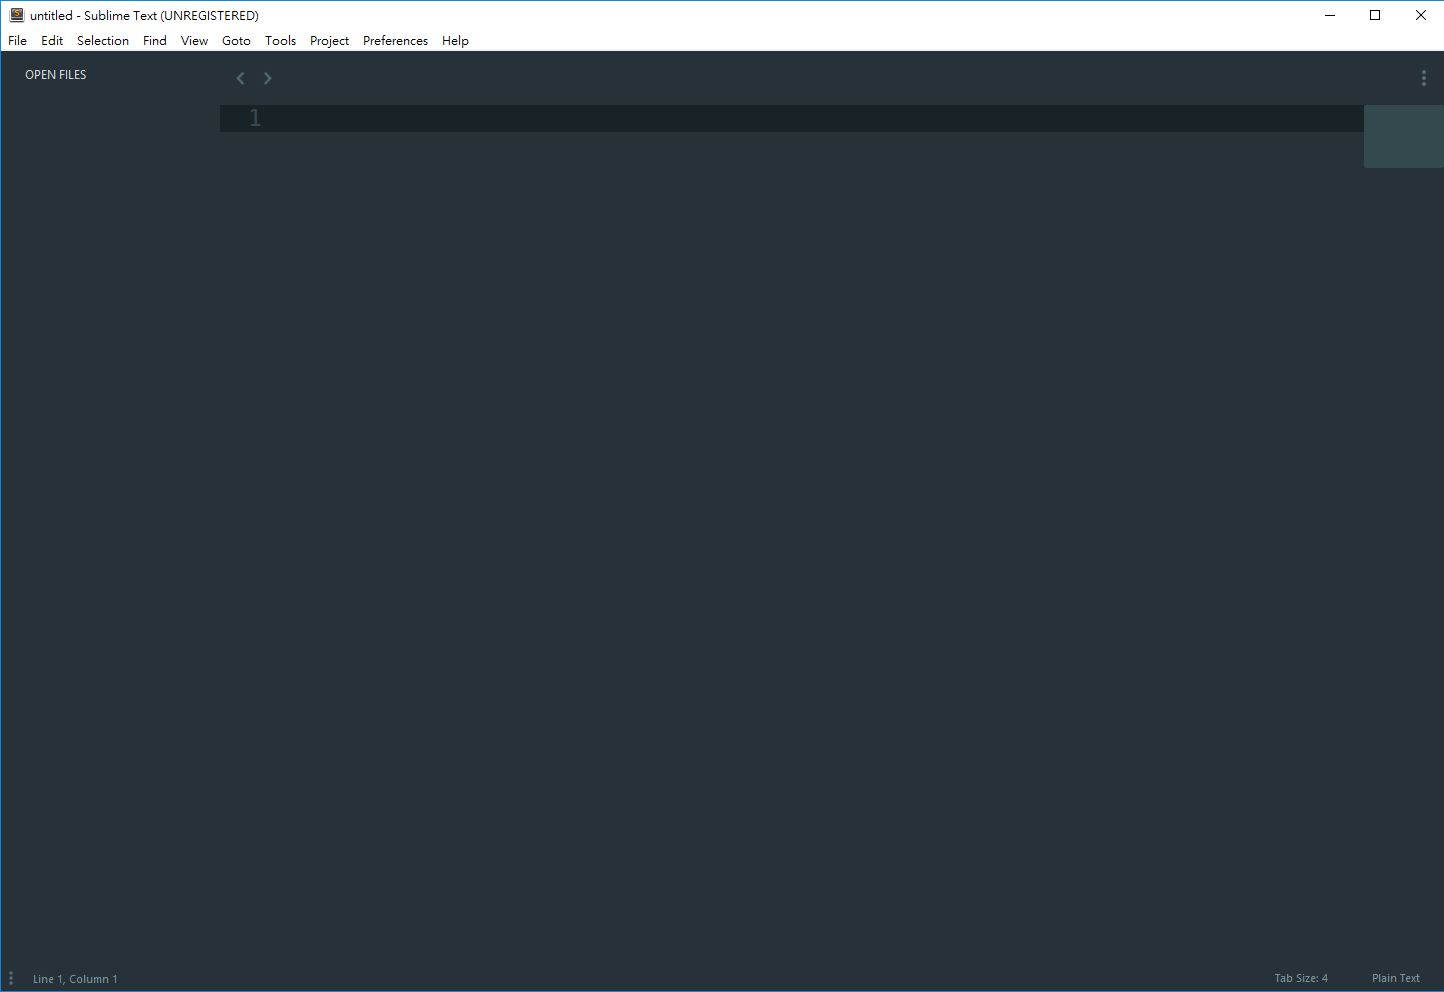Click the back navigation arrow in tab bar
Viewport: 1444px width, 992px height.
click(240, 78)
